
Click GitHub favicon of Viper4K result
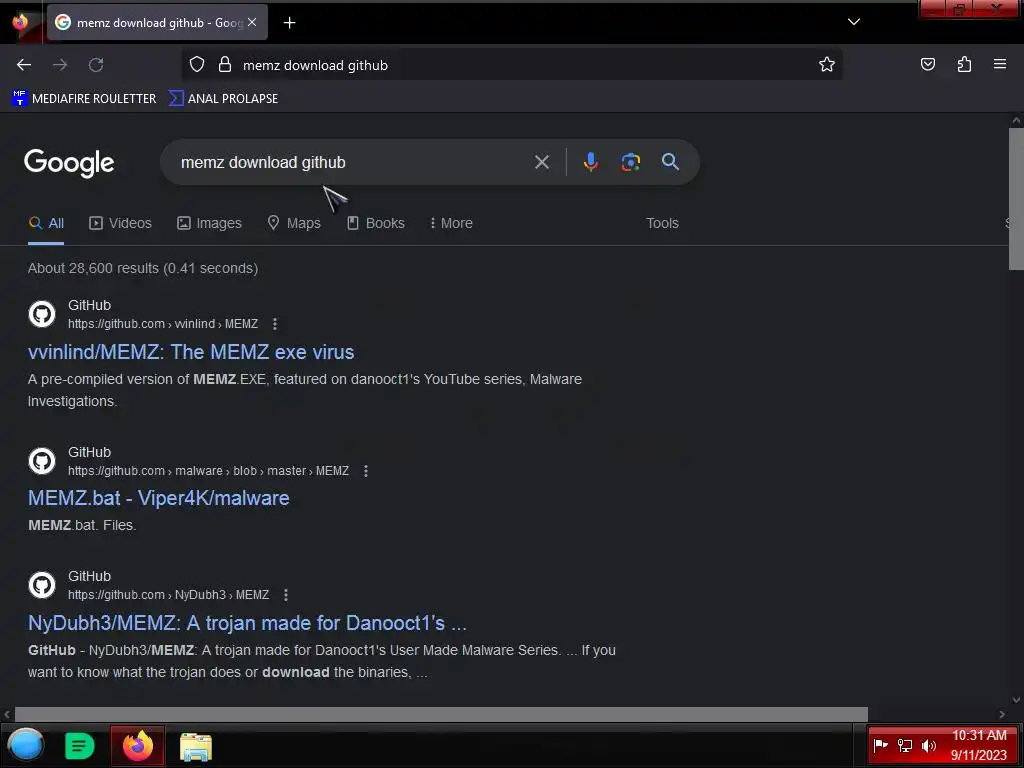click(42, 461)
